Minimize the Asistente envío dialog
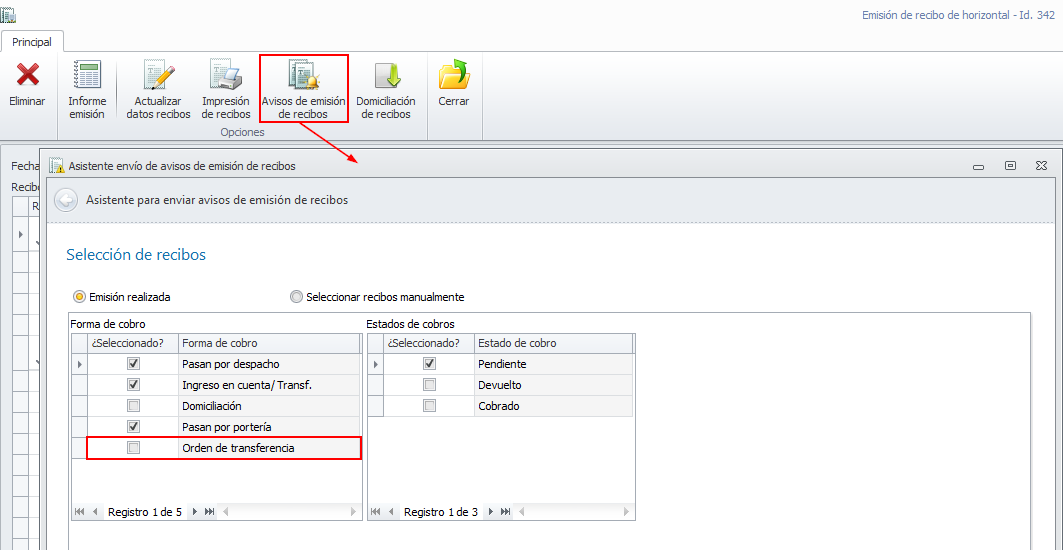Viewport: 1063px width, 550px height. pos(978,166)
